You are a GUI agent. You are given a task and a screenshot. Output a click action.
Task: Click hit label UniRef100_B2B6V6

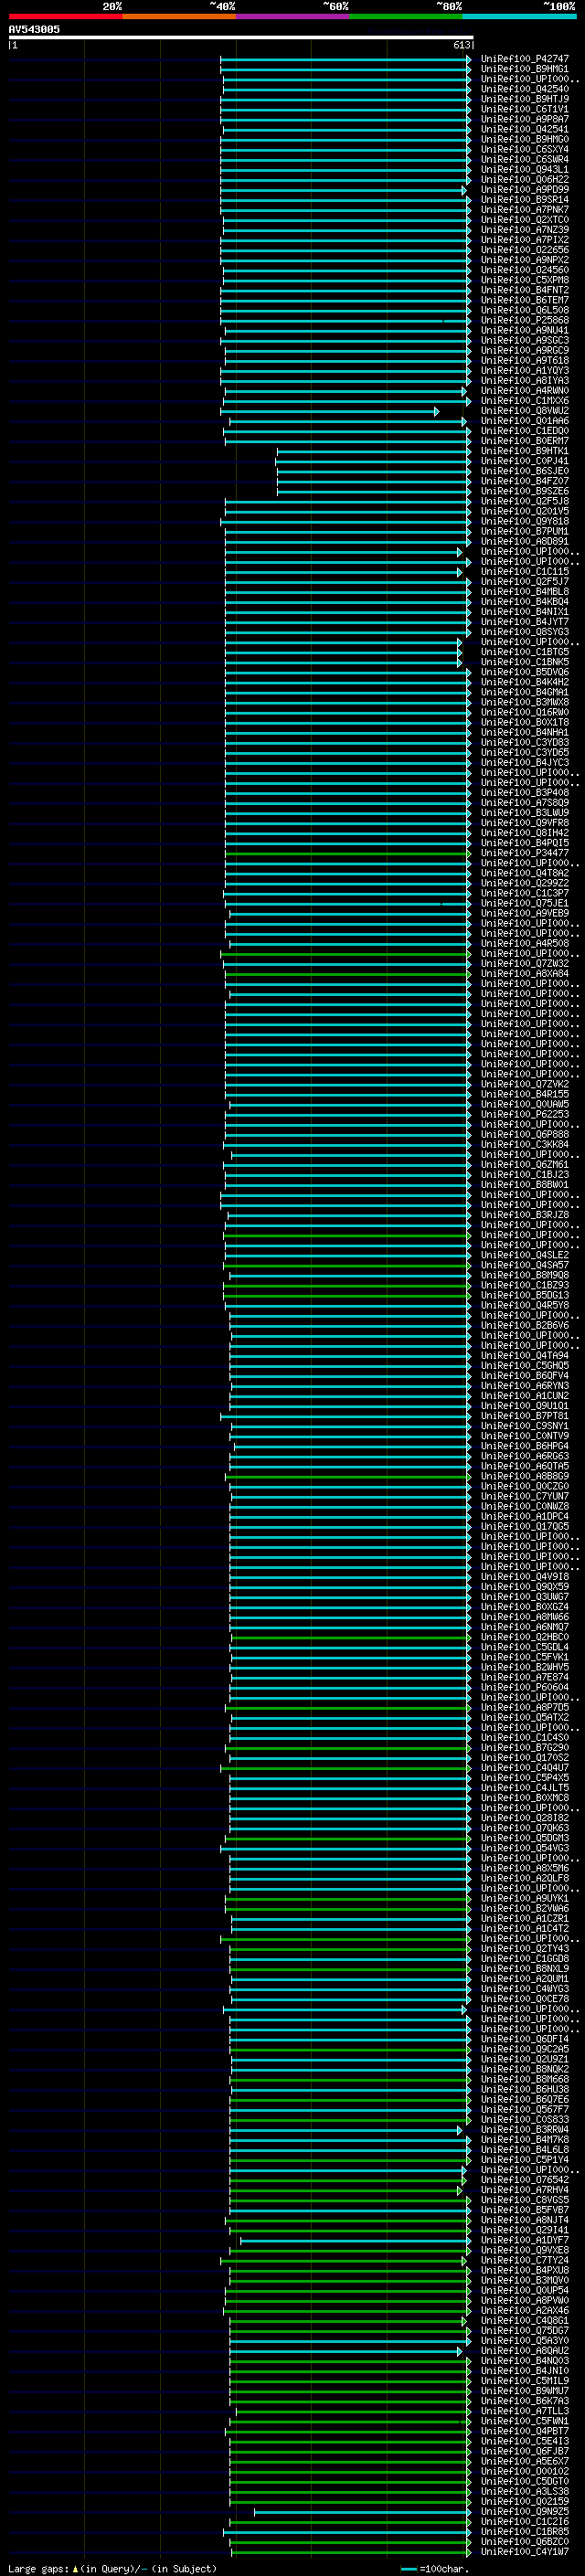point(525,1326)
